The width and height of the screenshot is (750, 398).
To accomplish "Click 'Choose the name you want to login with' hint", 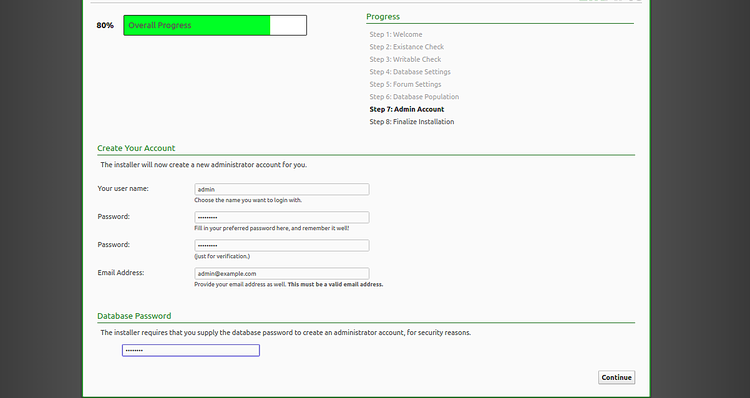I will [x=248, y=200].
